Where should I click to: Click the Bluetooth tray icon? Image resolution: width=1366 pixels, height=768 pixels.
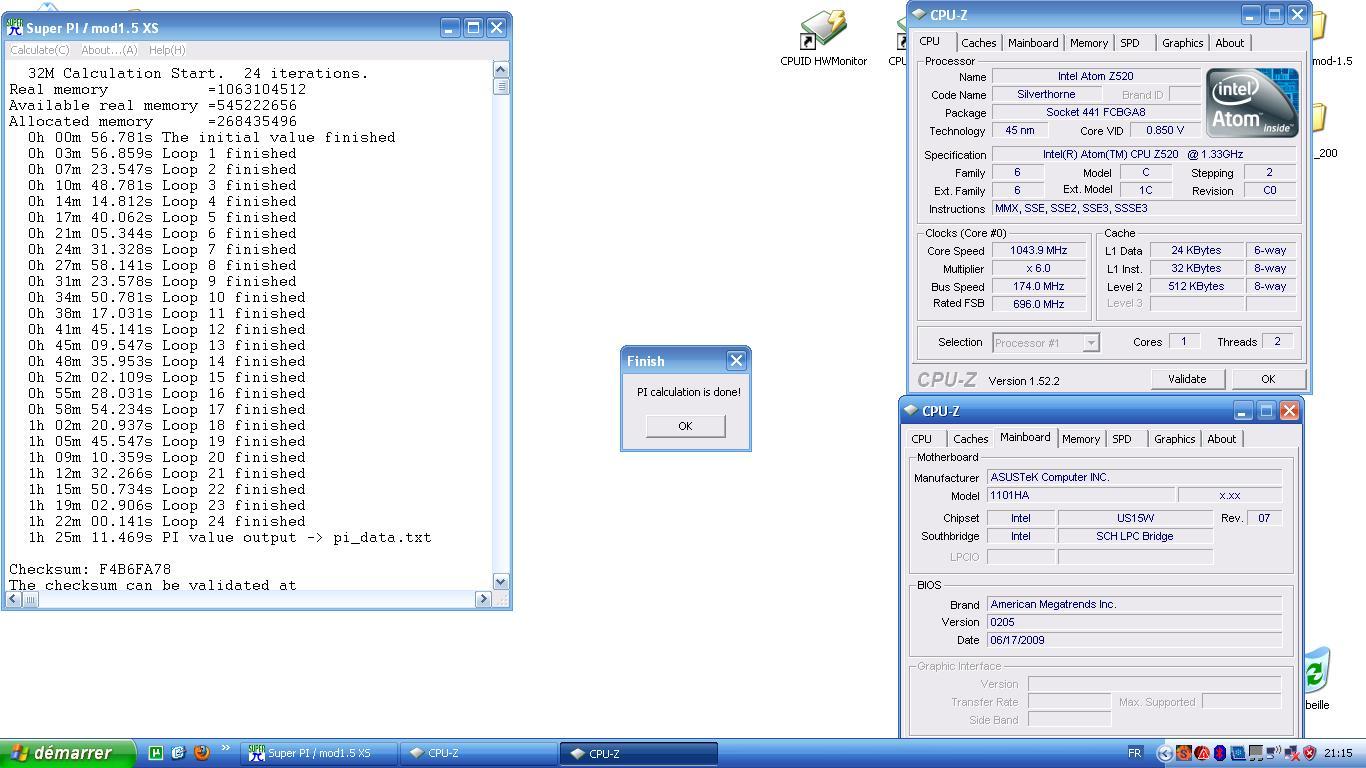coord(1220,753)
